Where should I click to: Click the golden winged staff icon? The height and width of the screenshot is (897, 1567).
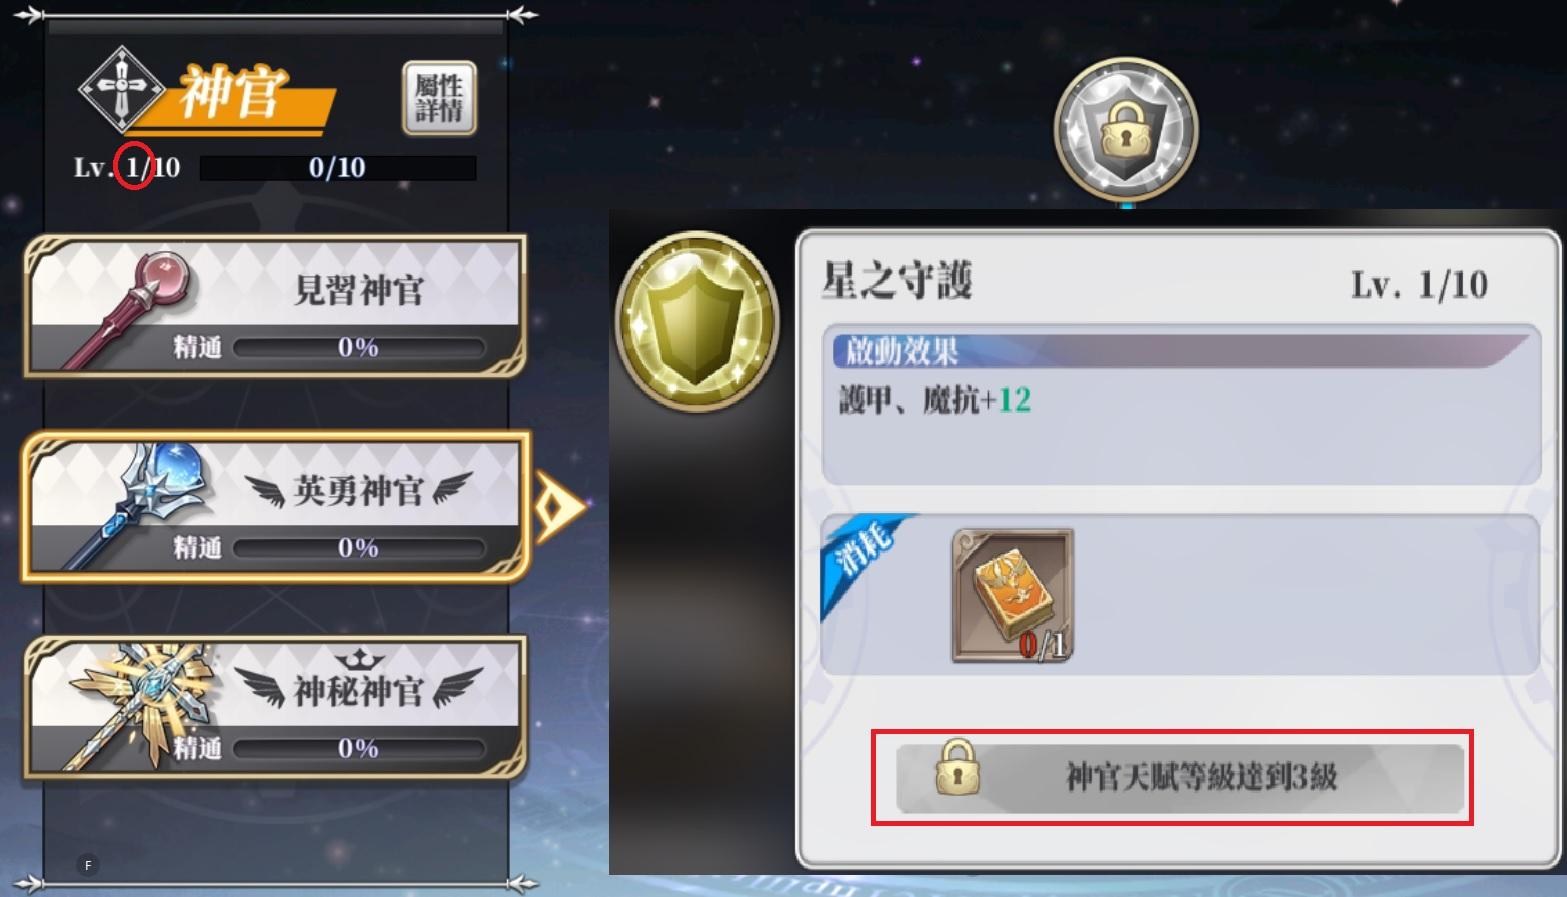[142, 706]
